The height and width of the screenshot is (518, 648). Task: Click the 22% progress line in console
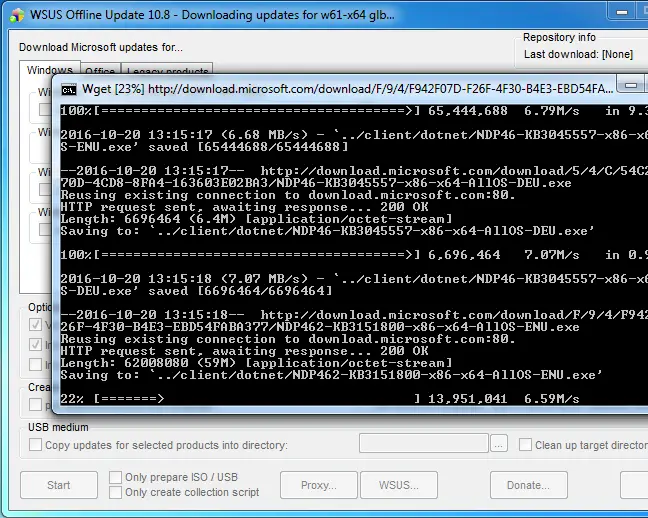(x=320, y=399)
